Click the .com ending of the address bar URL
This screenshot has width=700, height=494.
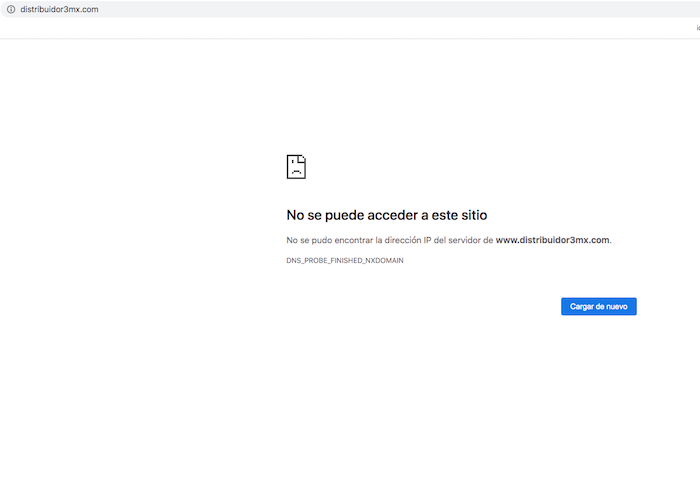pos(90,9)
